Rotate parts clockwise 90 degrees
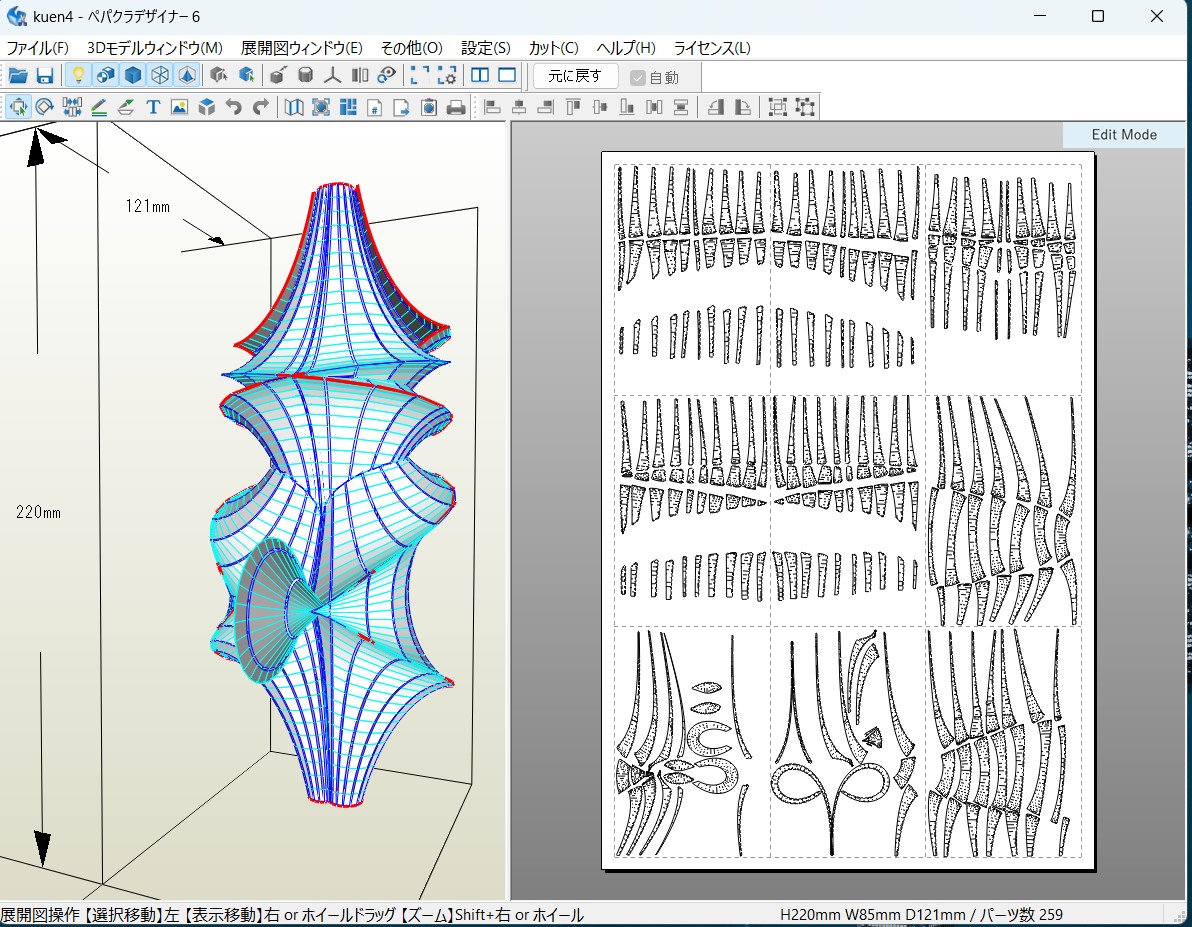1192x927 pixels. 743,107
